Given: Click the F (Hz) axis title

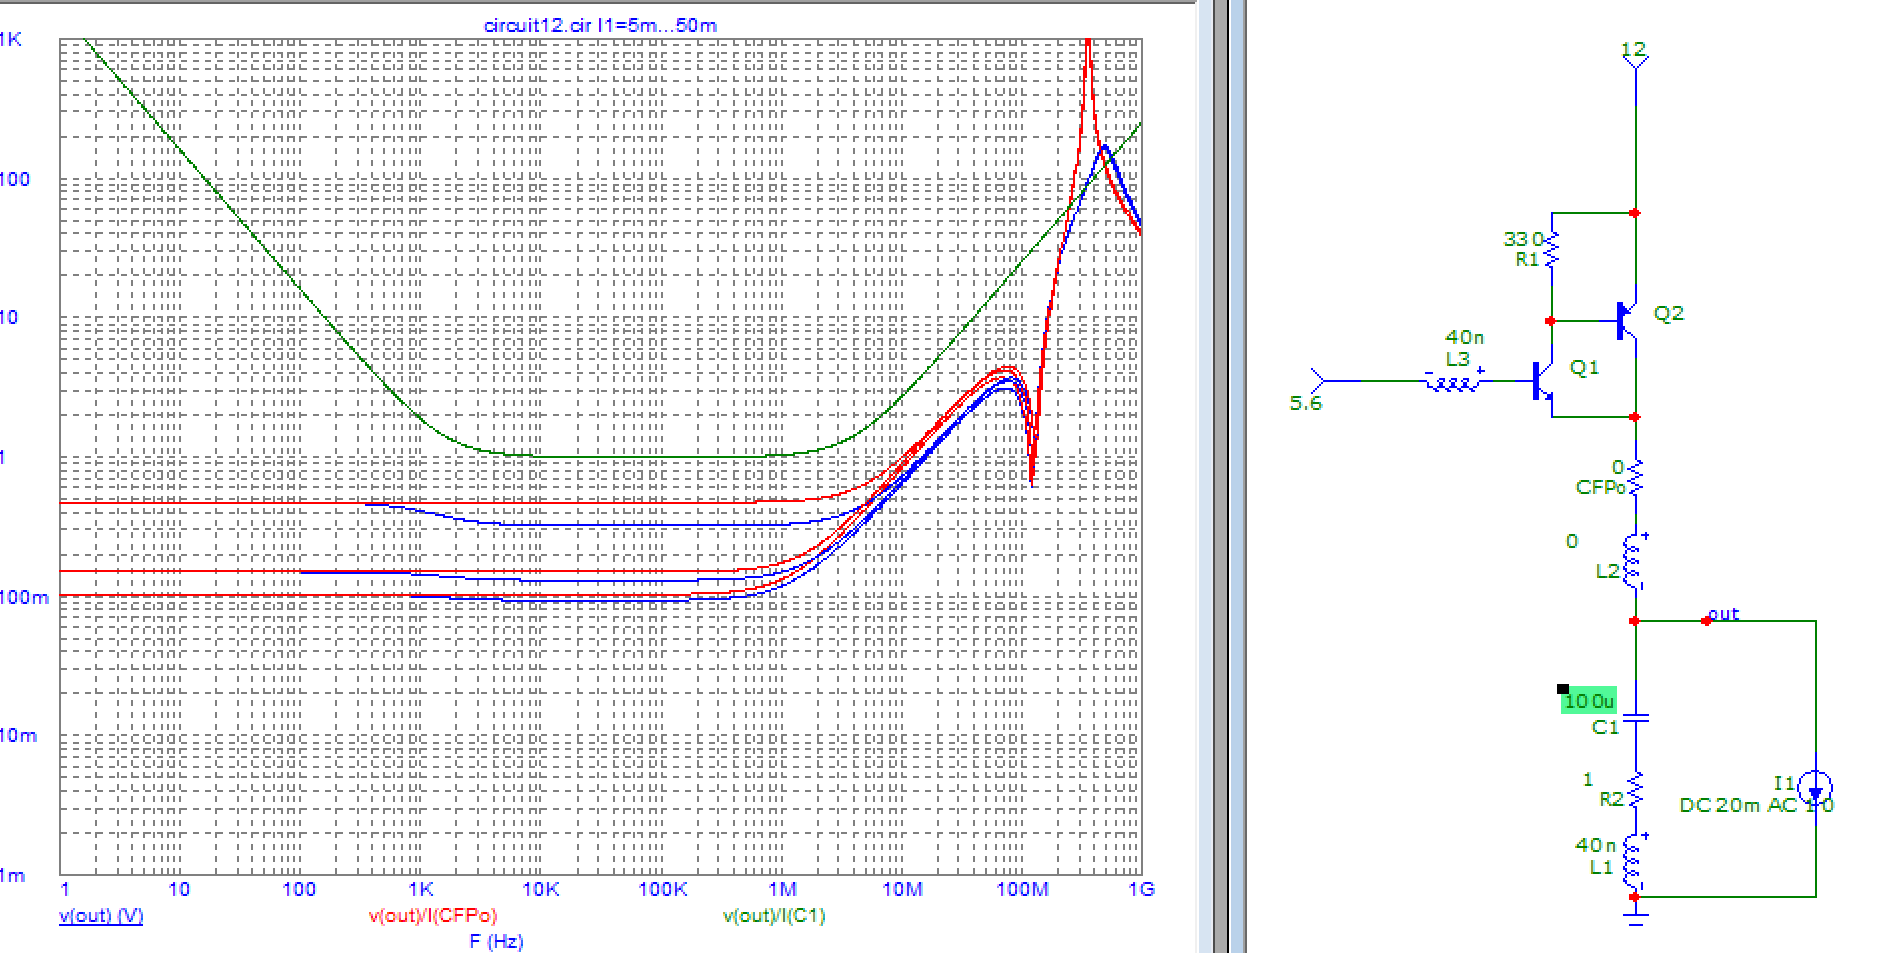Looking at the screenshot, I should (496, 941).
